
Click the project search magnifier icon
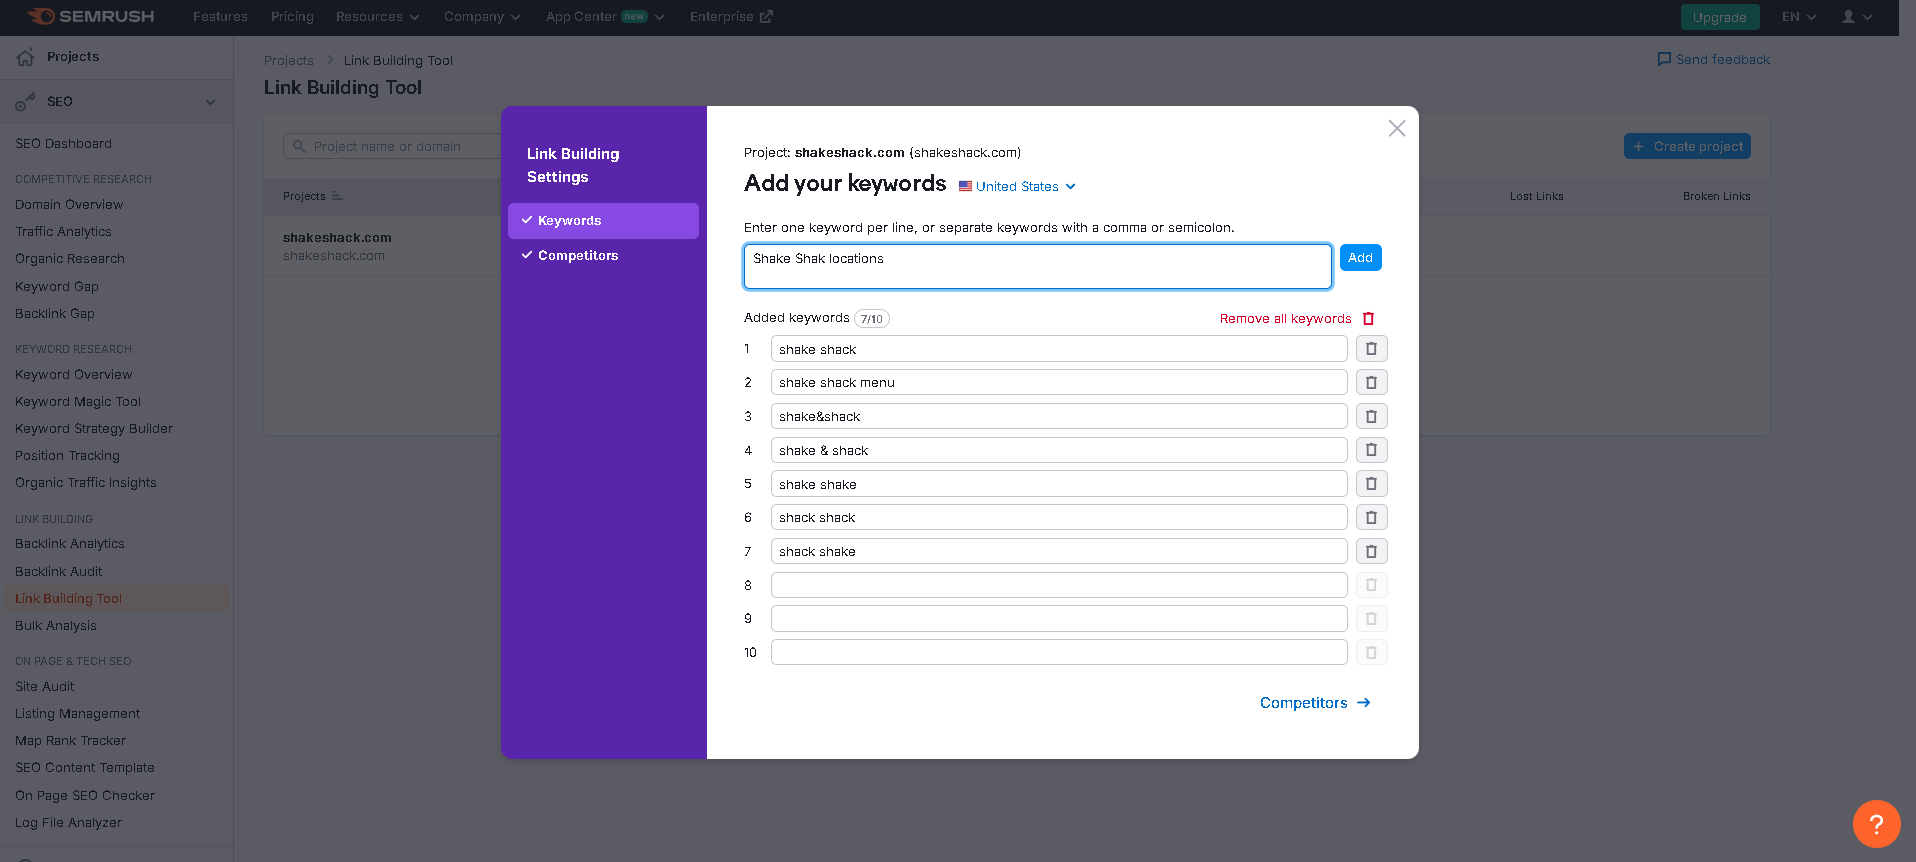299,147
